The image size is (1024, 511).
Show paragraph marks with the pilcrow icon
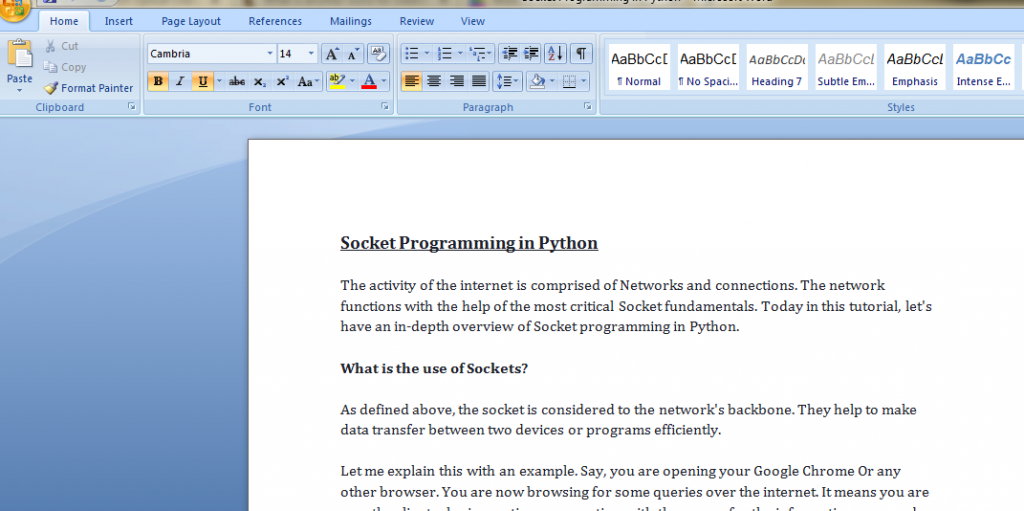(x=580, y=54)
